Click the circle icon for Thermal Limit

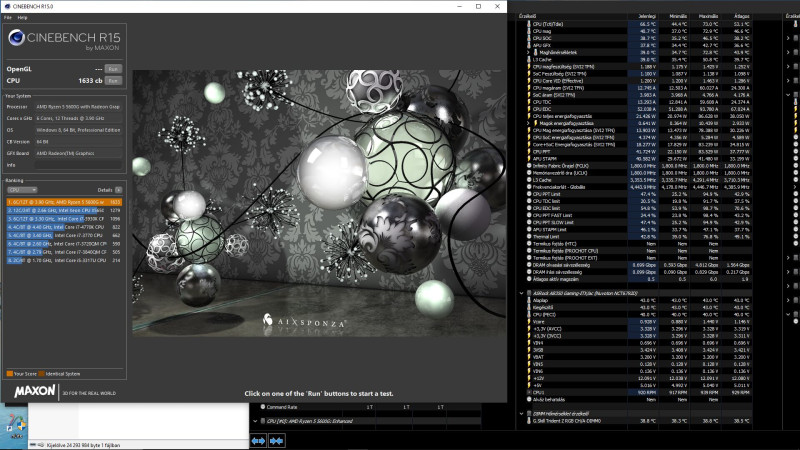point(529,237)
